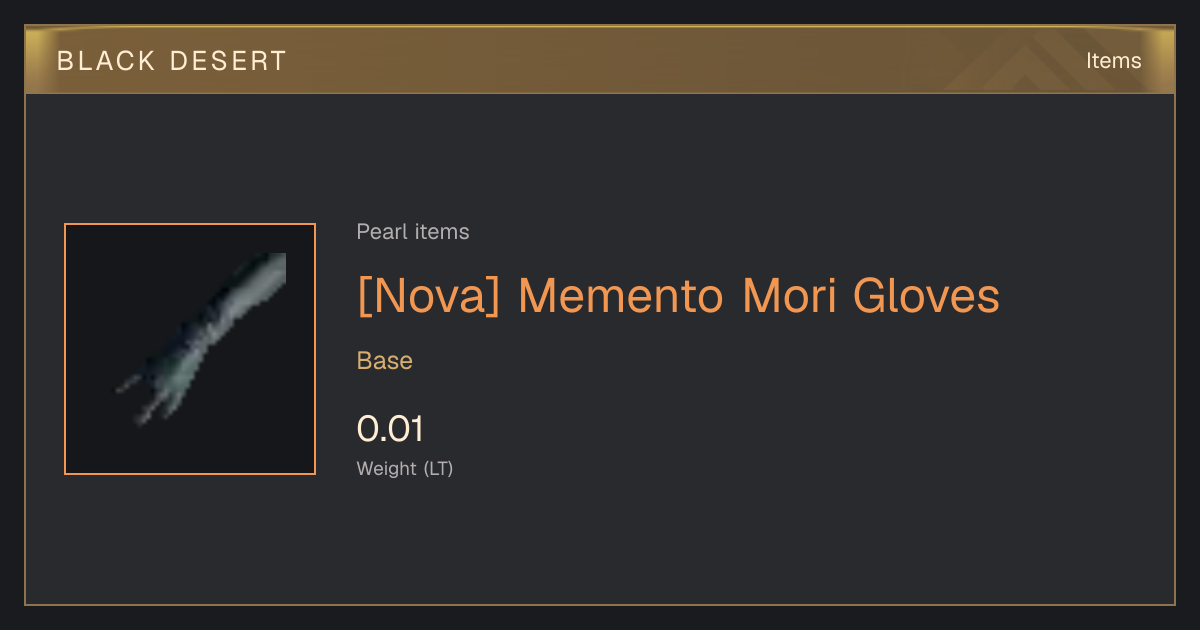Screen dimensions: 1200x630
Task: Open the Items link in header
Action: tap(1113, 61)
